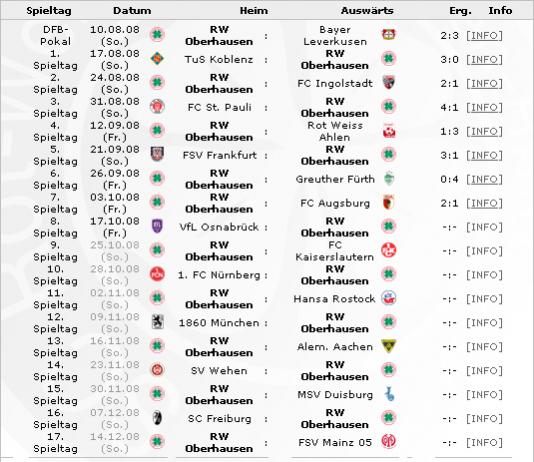
Task: Click the Hansa Rostock club logo
Action: tap(389, 298)
